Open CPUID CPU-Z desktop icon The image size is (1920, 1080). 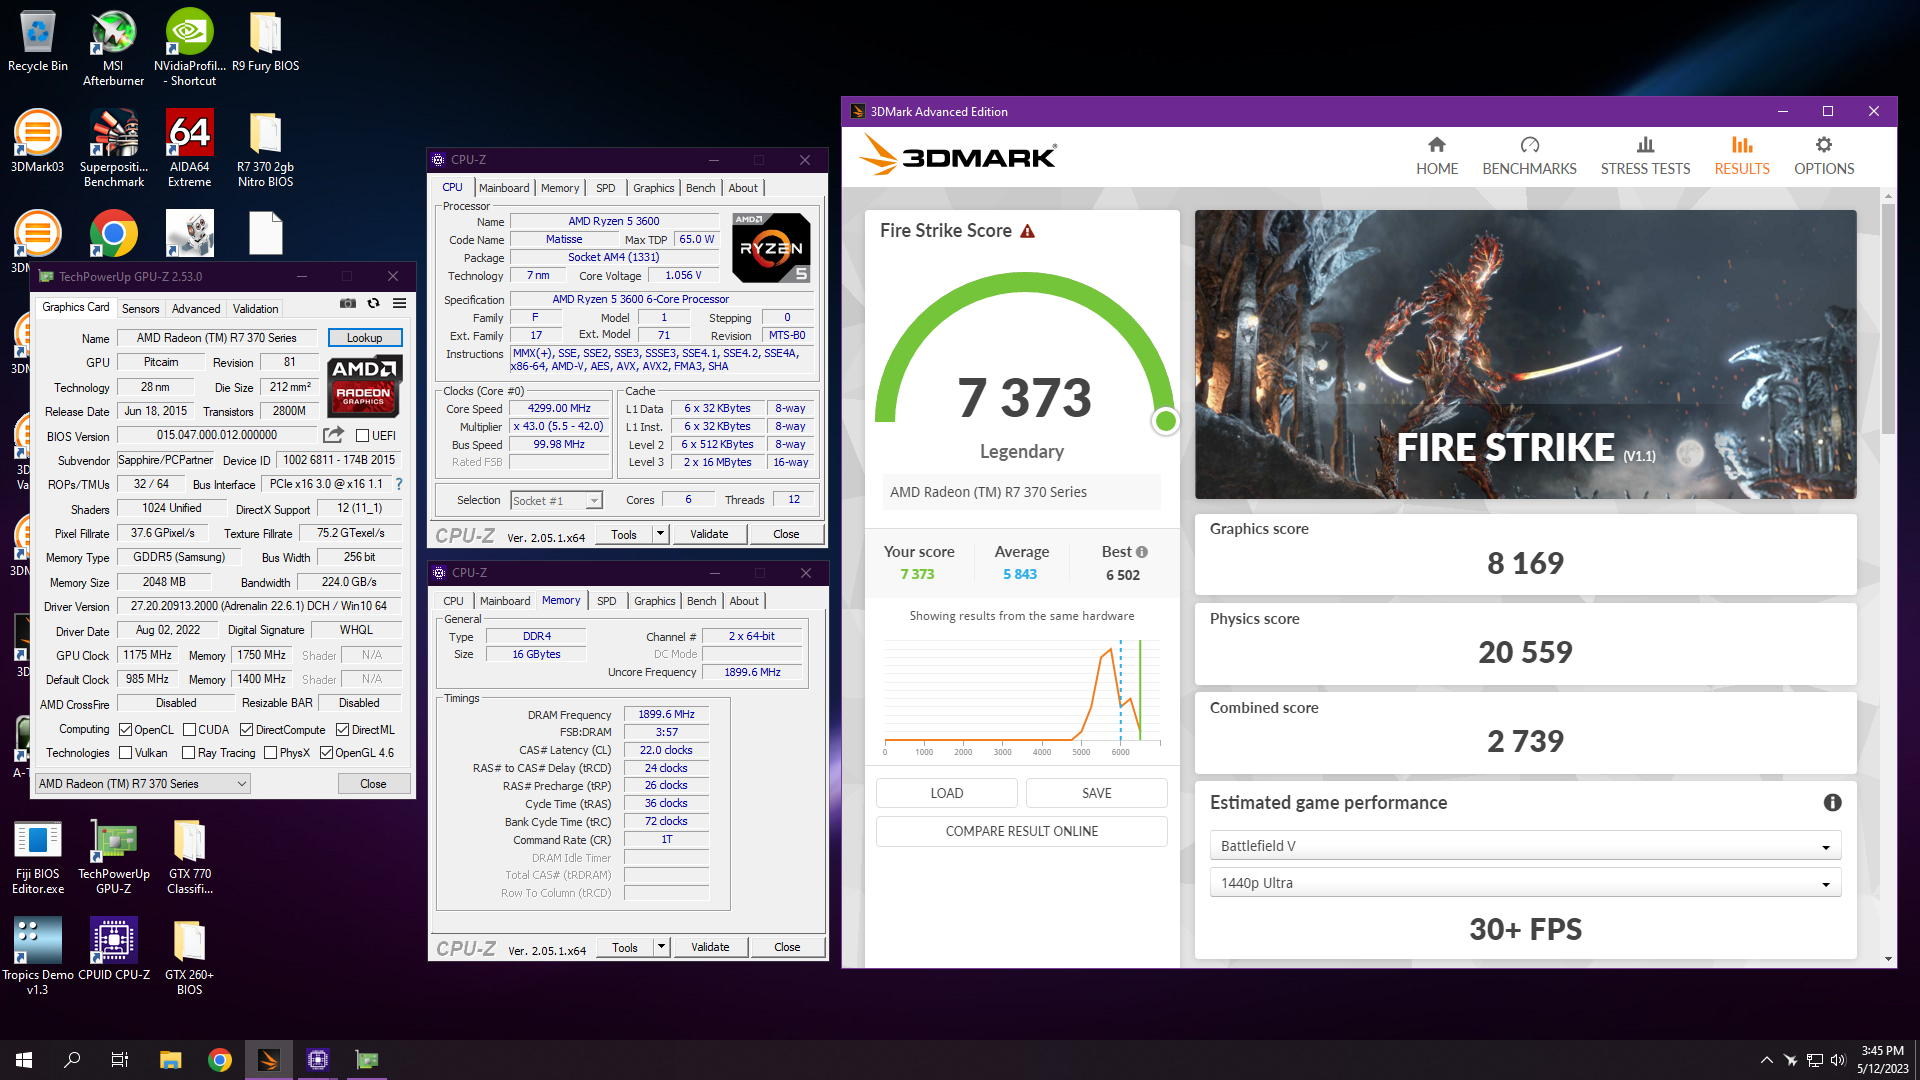113,950
